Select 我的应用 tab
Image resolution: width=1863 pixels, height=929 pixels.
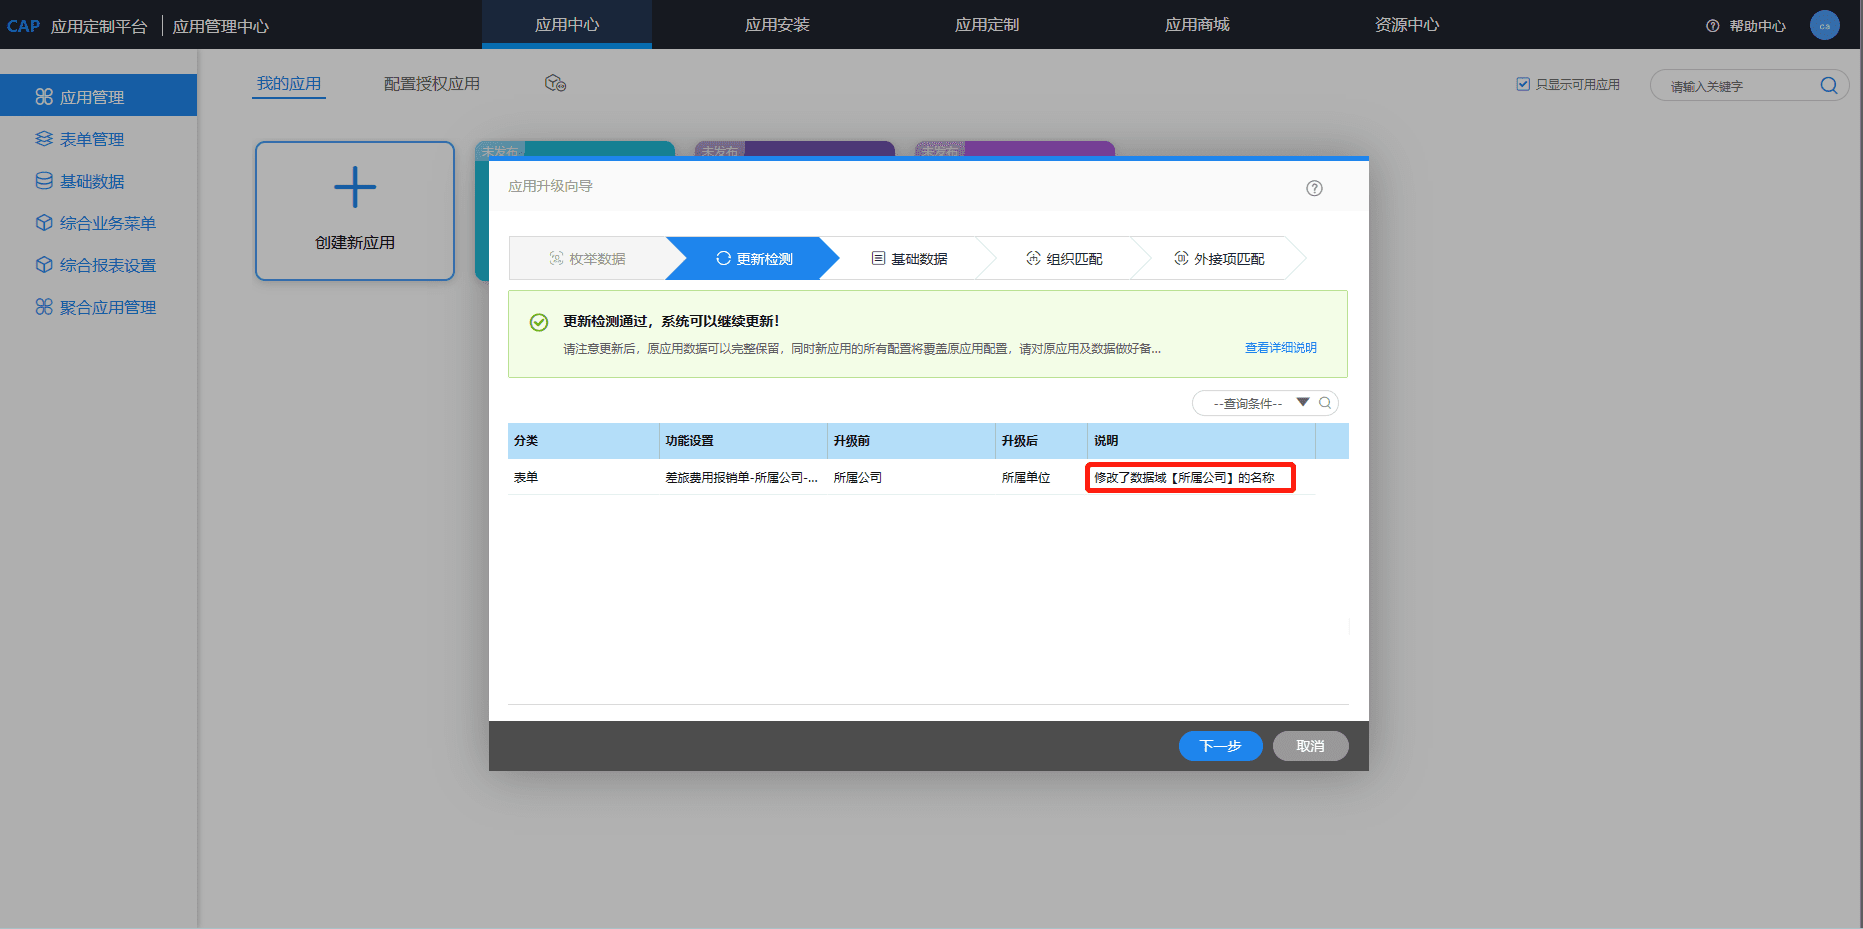coord(289,84)
